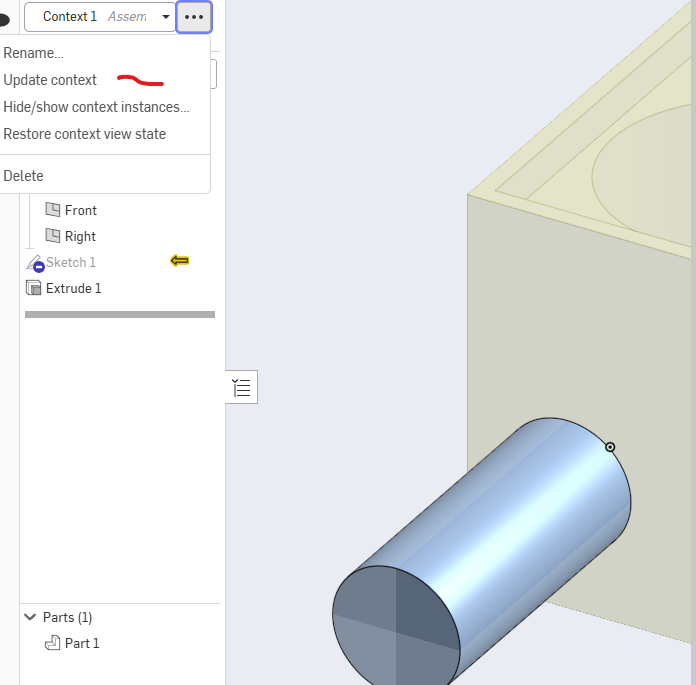Click the Part 1 part icon
The height and width of the screenshot is (685, 696).
pos(52,643)
